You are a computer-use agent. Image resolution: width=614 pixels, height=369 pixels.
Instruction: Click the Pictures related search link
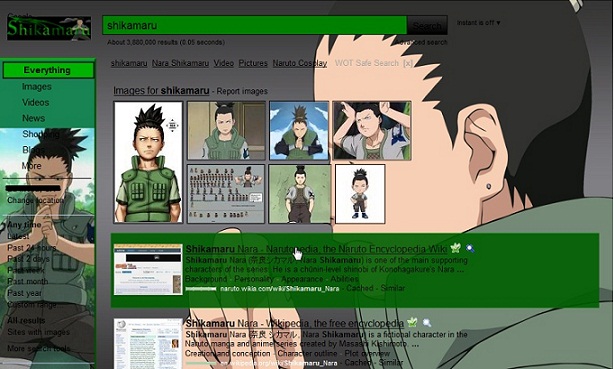click(253, 63)
